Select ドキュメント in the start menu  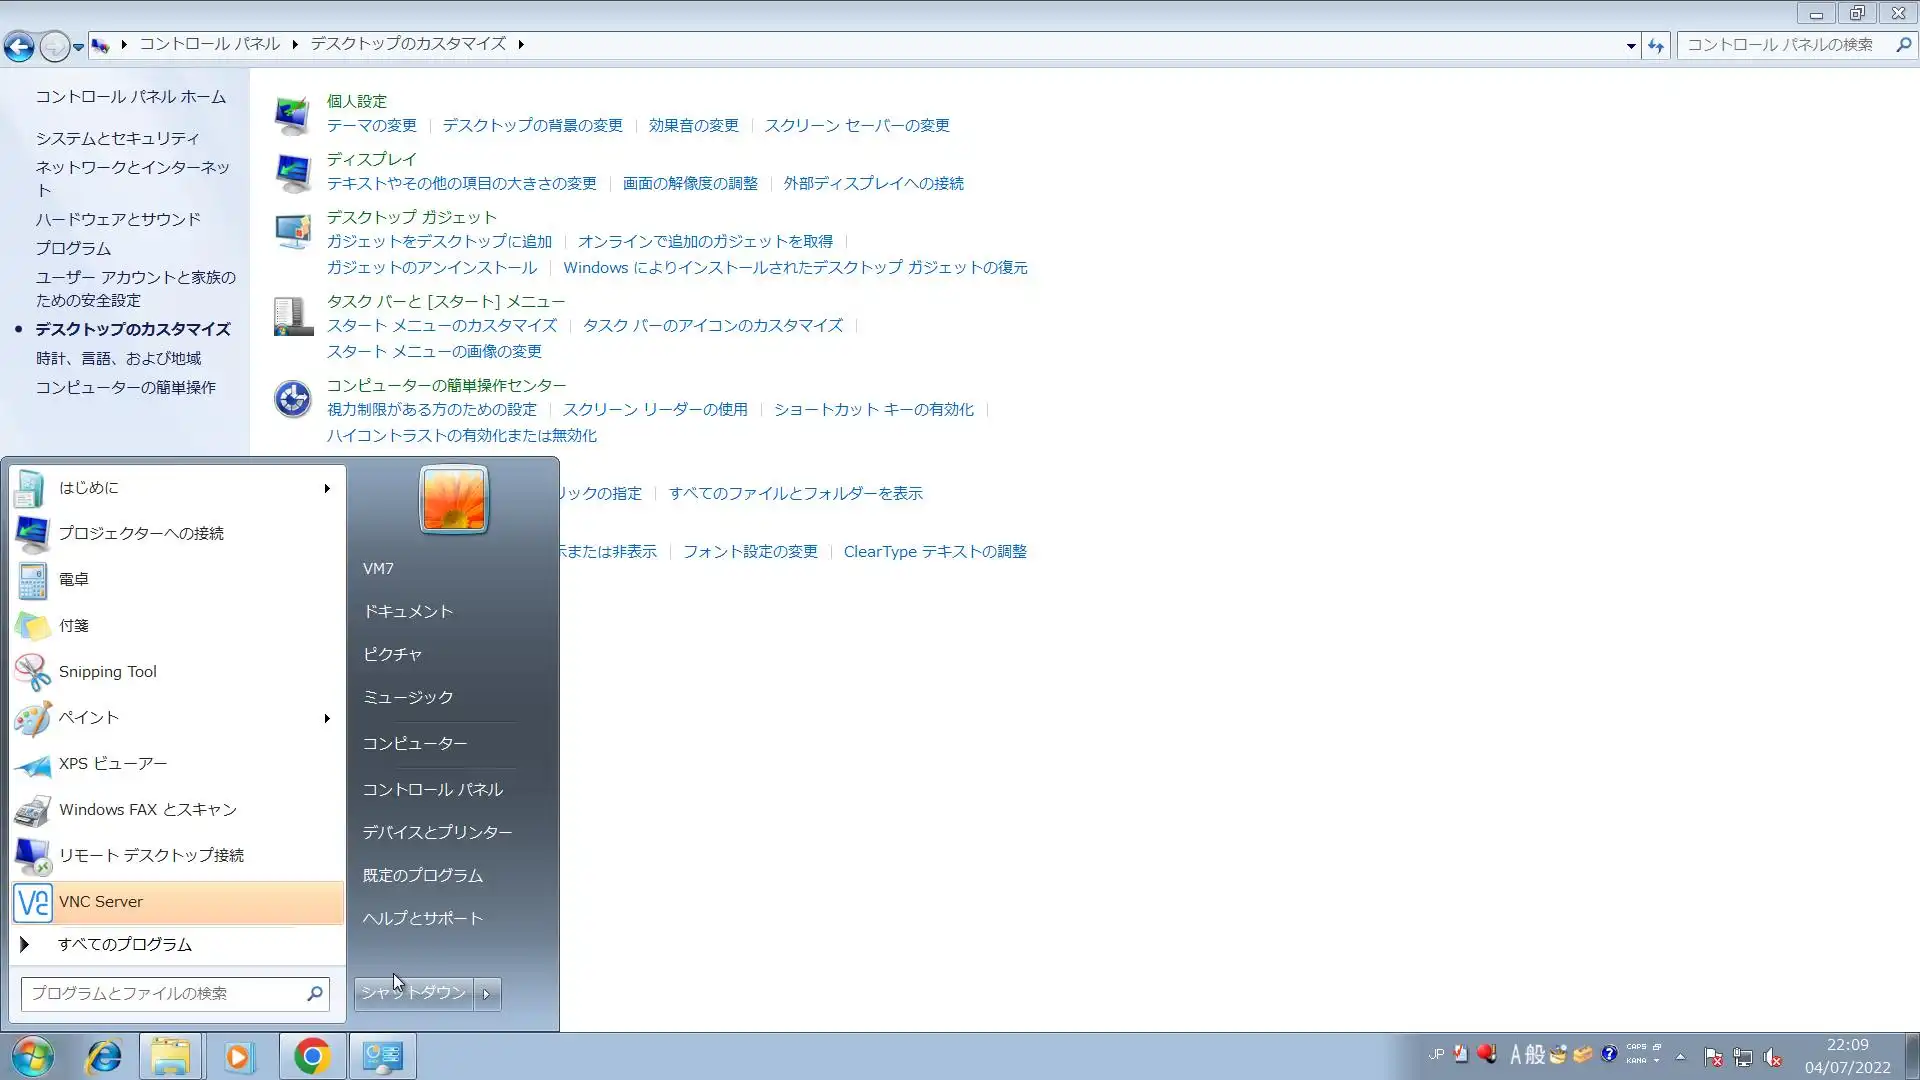(x=407, y=612)
